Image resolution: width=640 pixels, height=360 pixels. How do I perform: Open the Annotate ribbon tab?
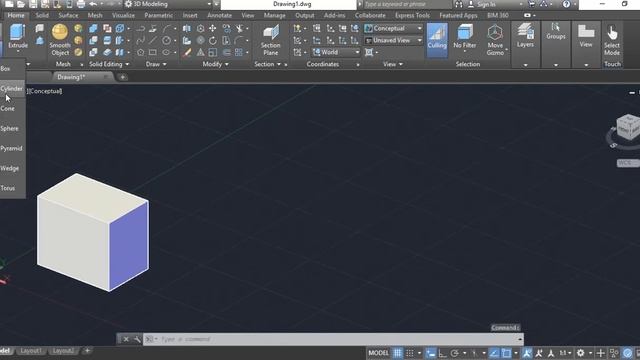(219, 15)
